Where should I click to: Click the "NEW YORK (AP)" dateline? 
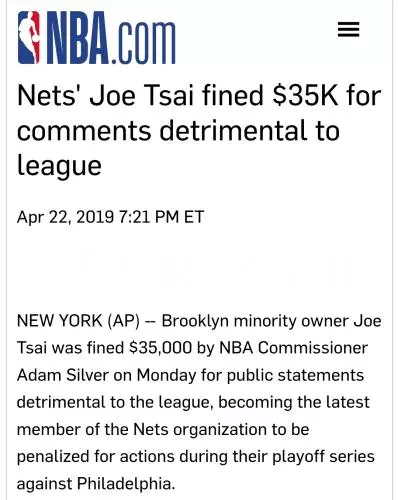click(78, 321)
